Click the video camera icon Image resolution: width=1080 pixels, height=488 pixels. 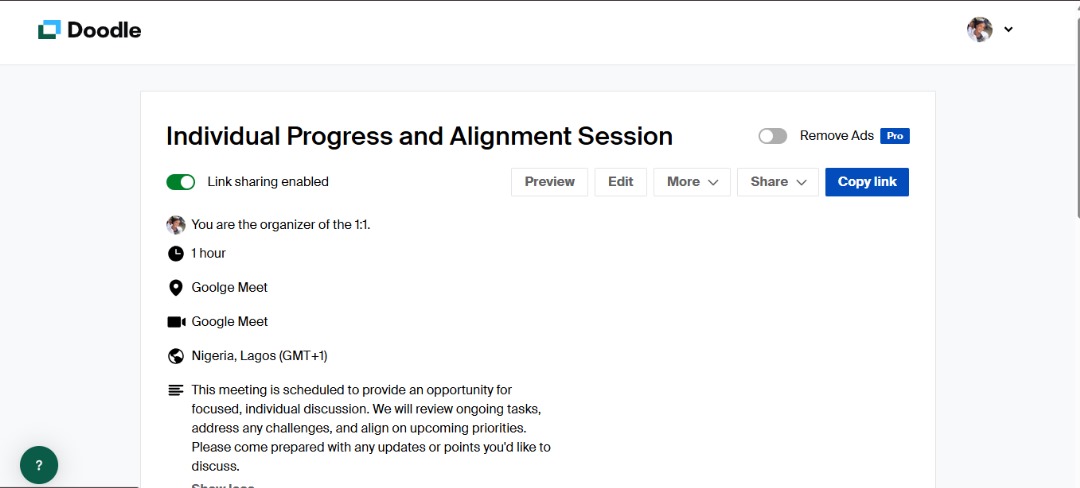[x=176, y=321]
